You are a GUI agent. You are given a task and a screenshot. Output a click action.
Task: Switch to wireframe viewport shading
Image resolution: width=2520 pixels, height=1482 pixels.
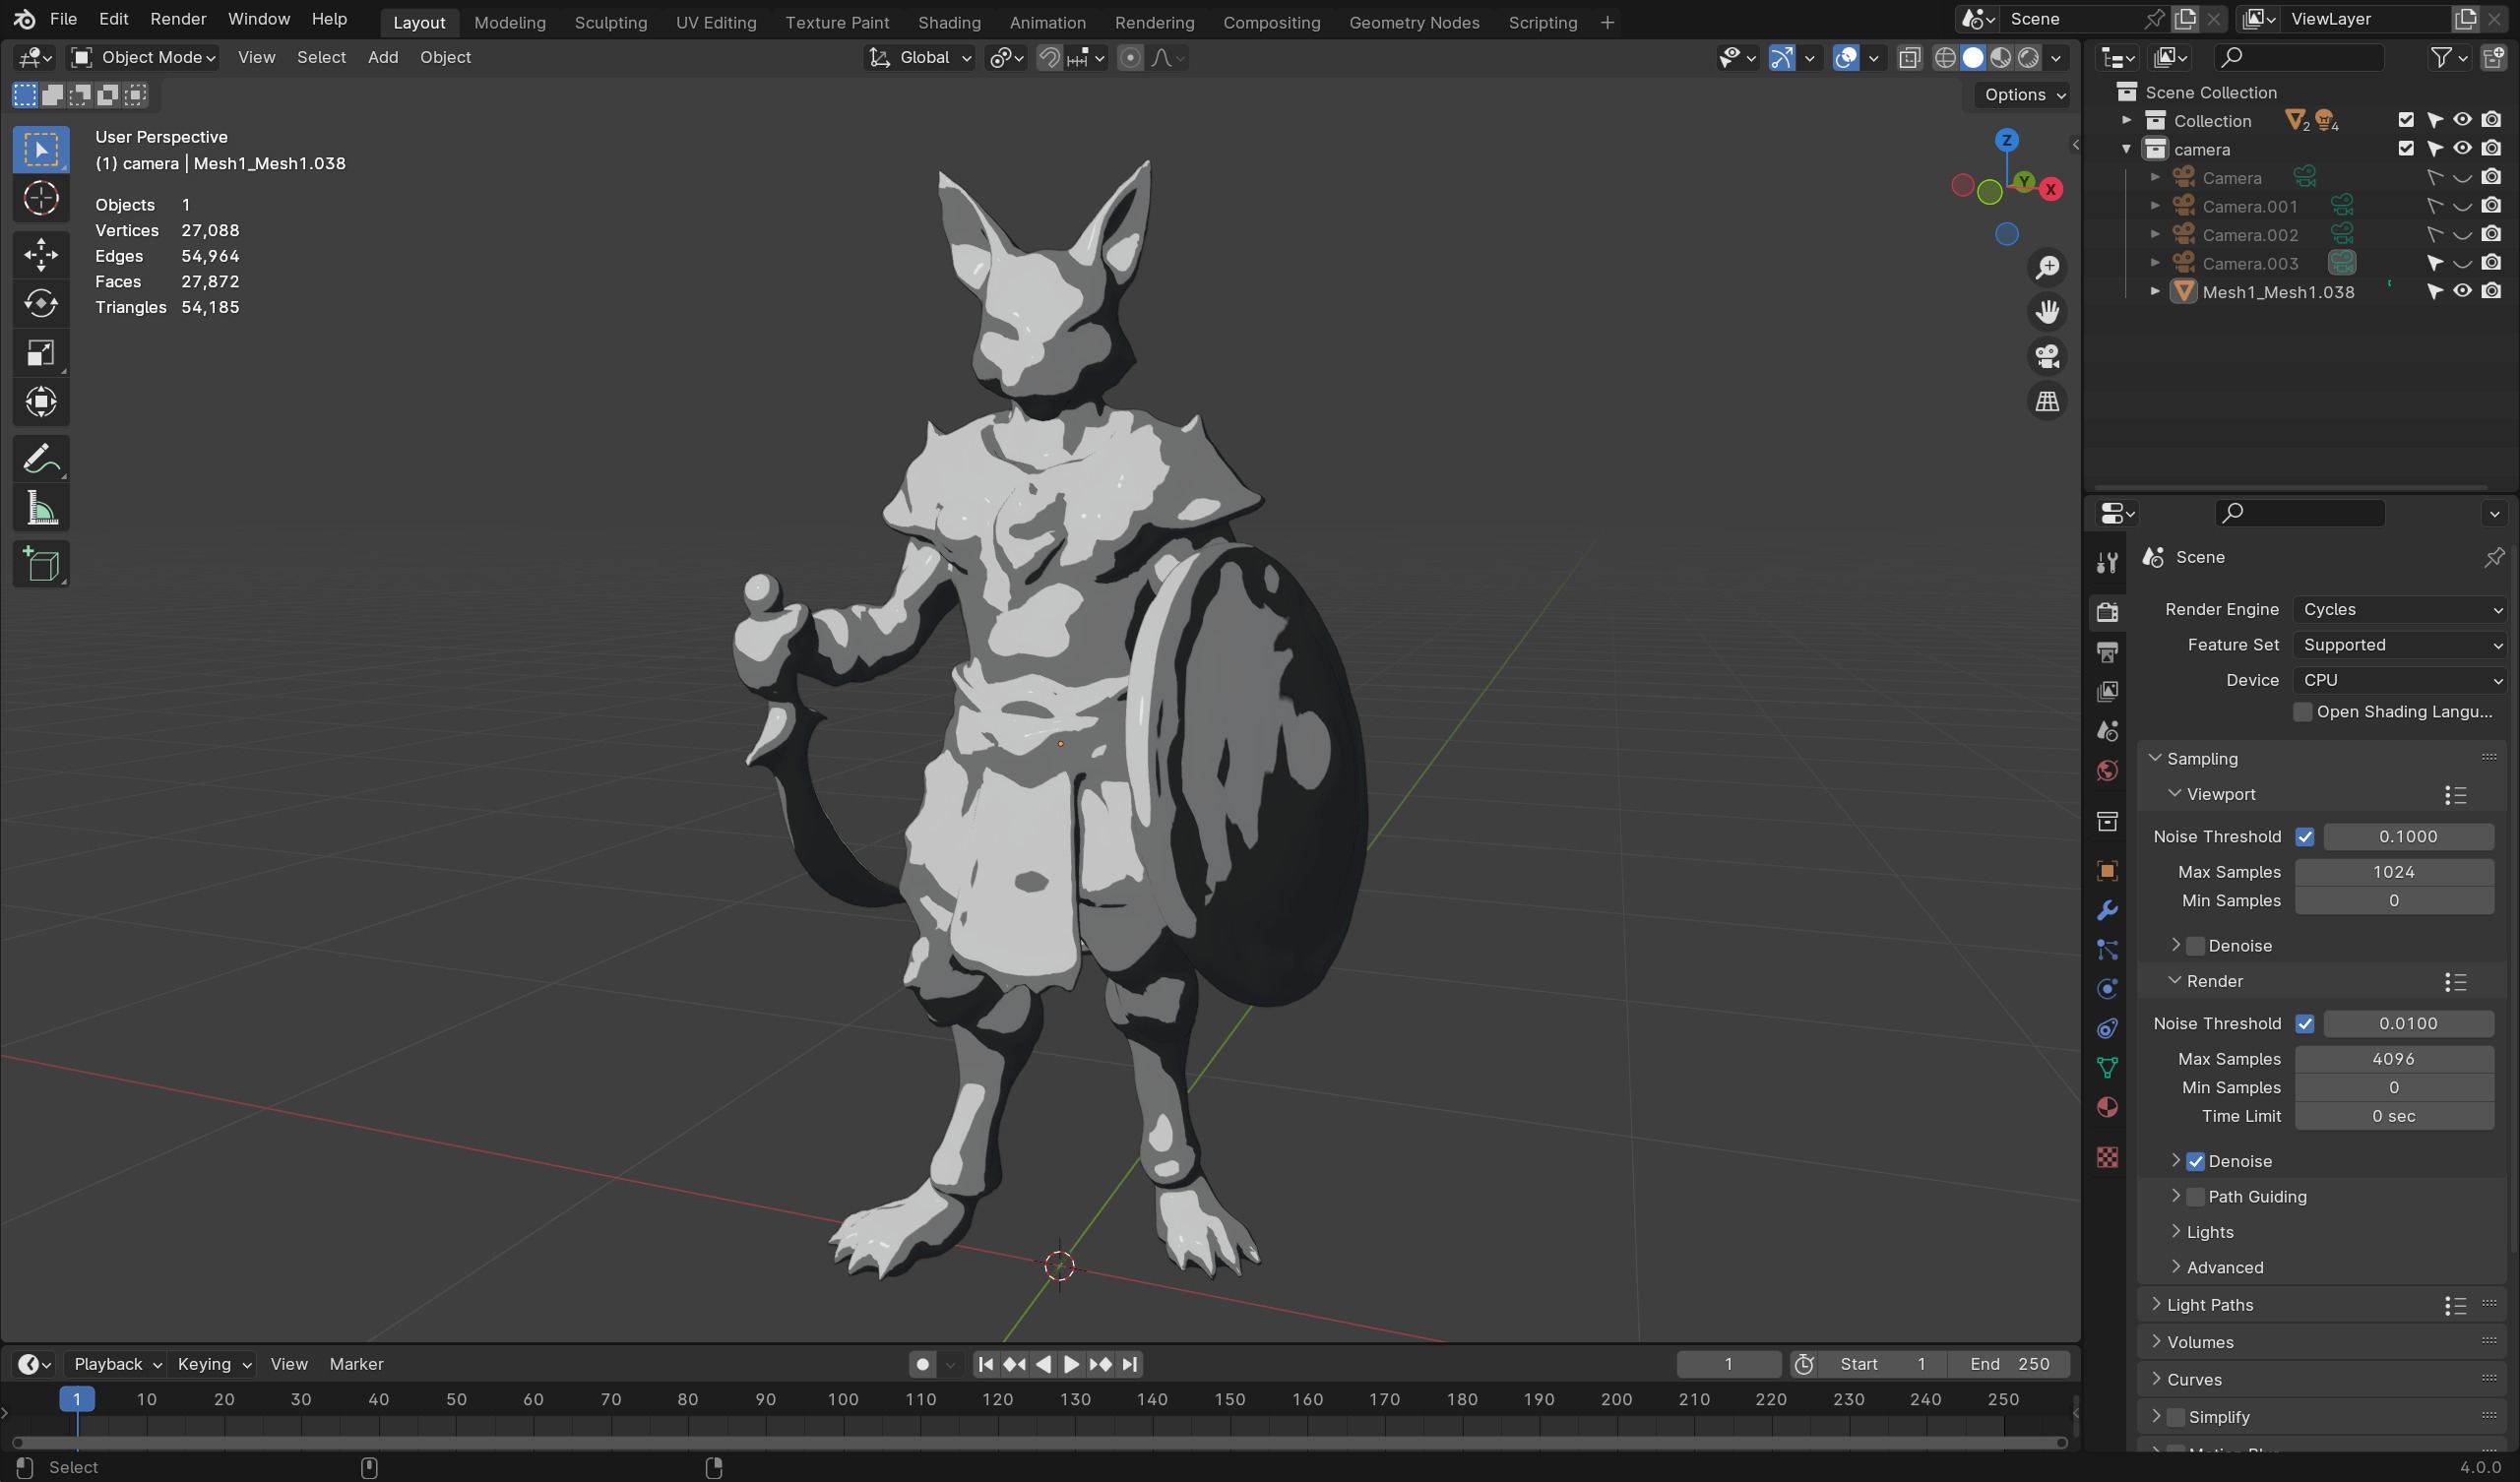(1945, 58)
